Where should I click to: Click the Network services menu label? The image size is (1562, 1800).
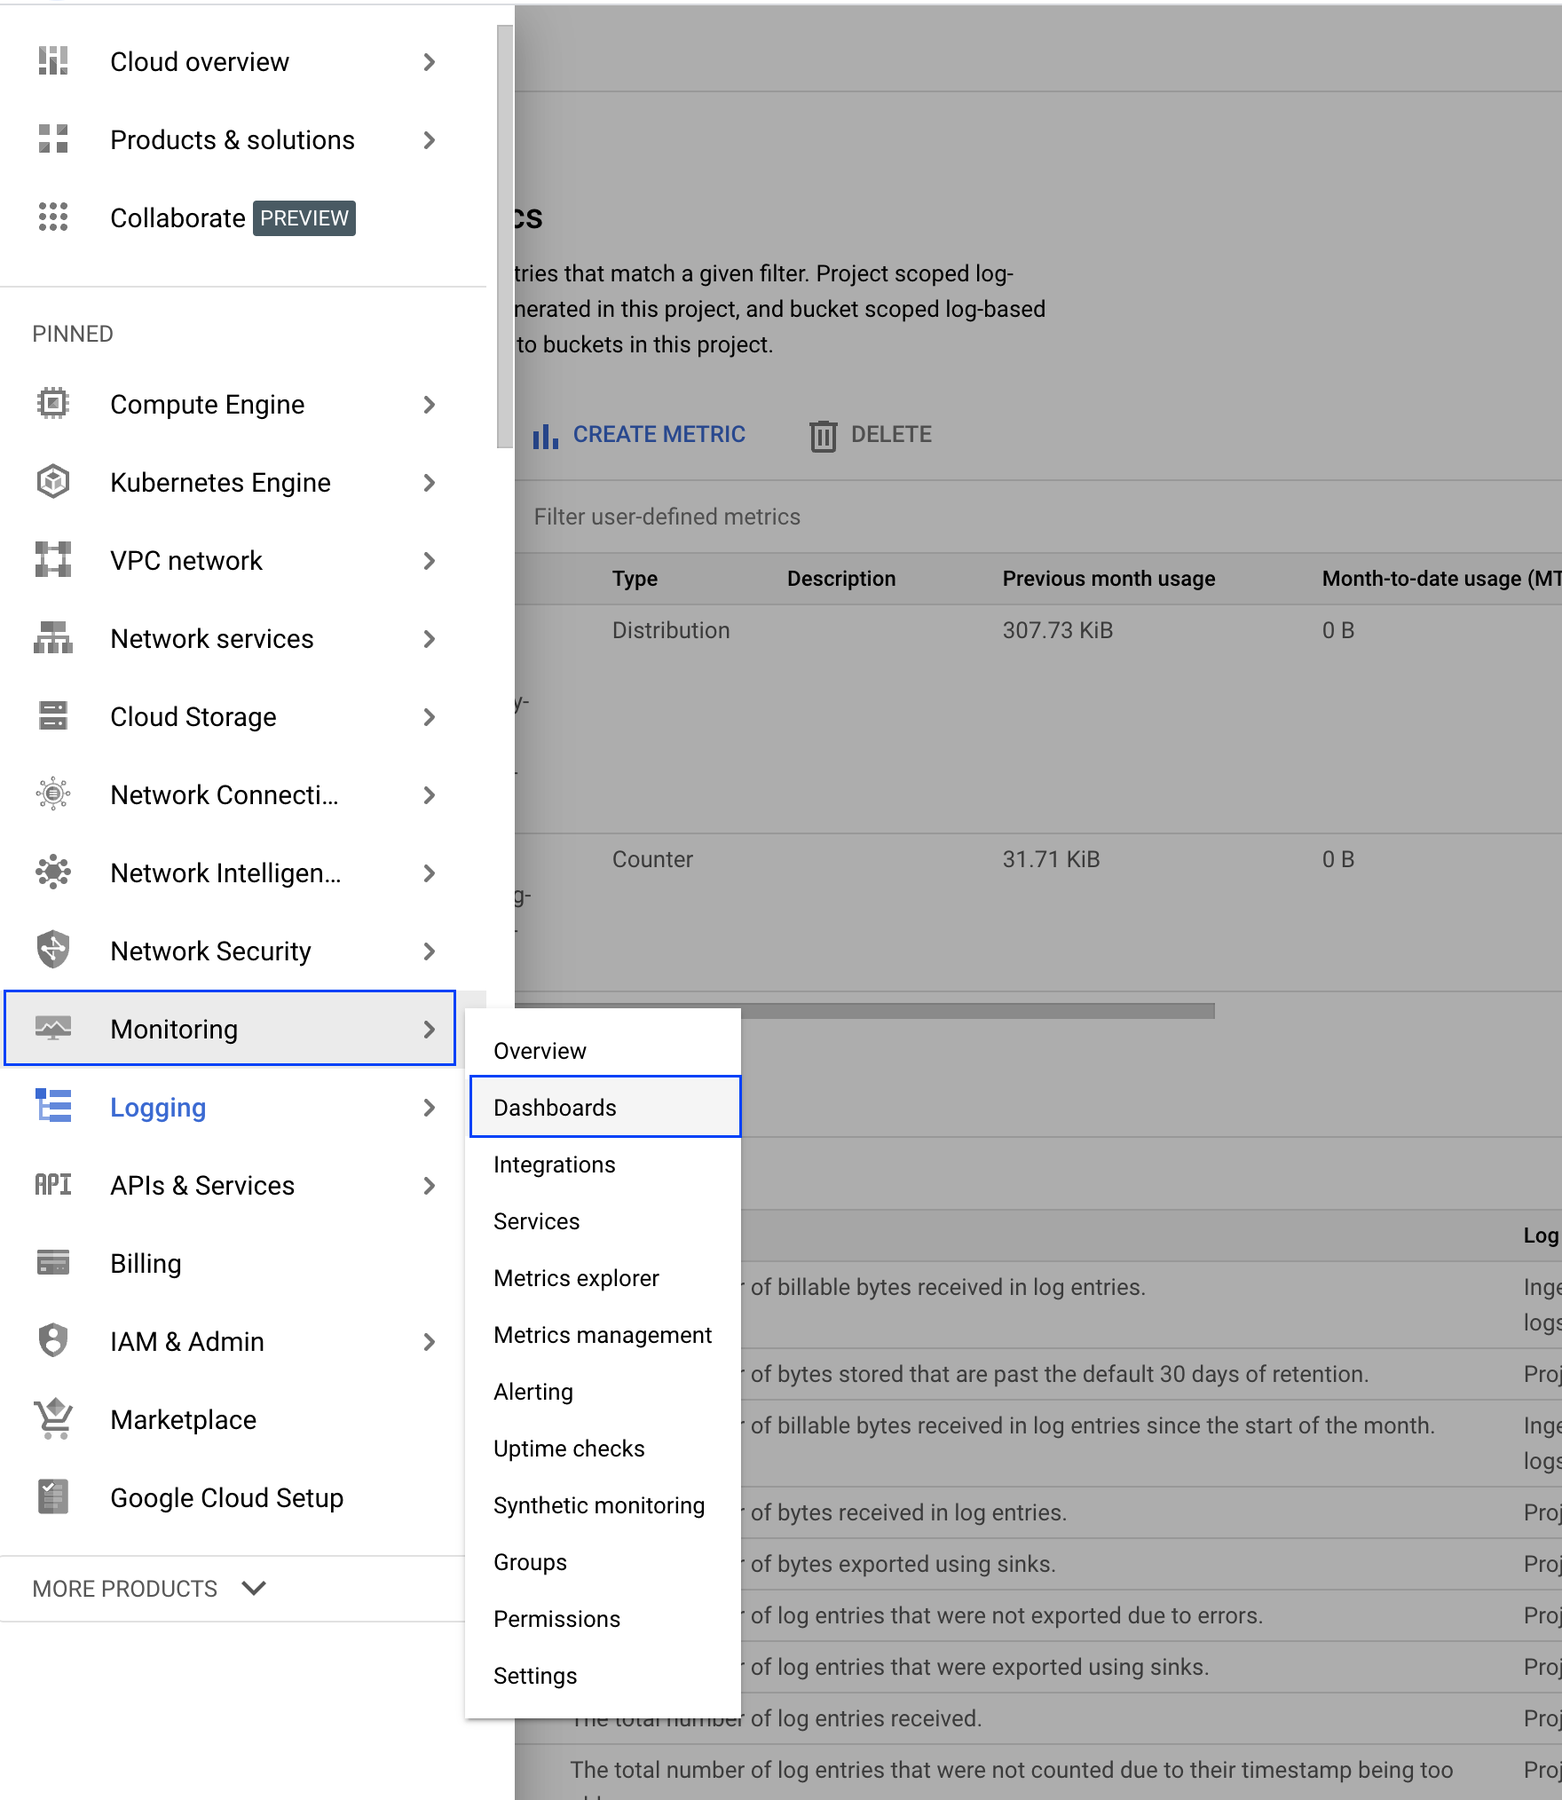click(x=212, y=638)
